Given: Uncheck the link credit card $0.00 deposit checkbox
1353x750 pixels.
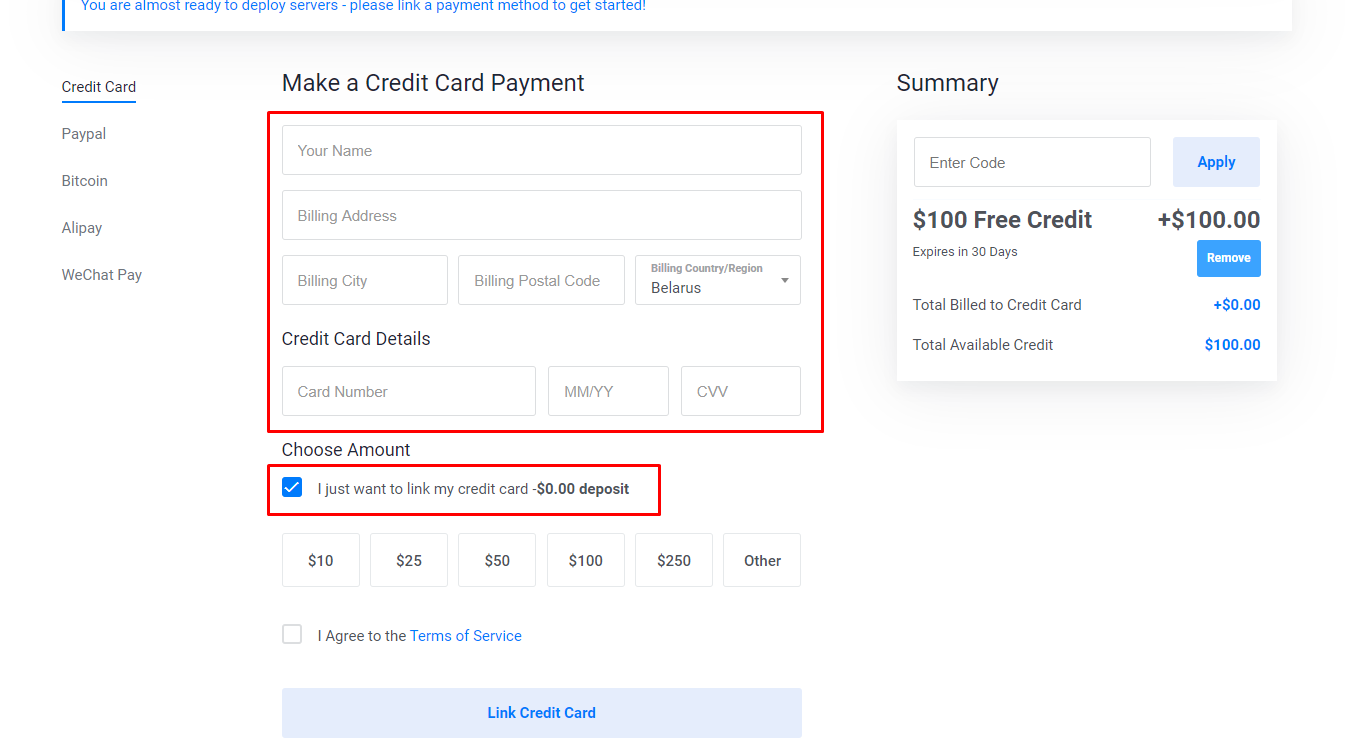Looking at the screenshot, I should pyautogui.click(x=292, y=488).
